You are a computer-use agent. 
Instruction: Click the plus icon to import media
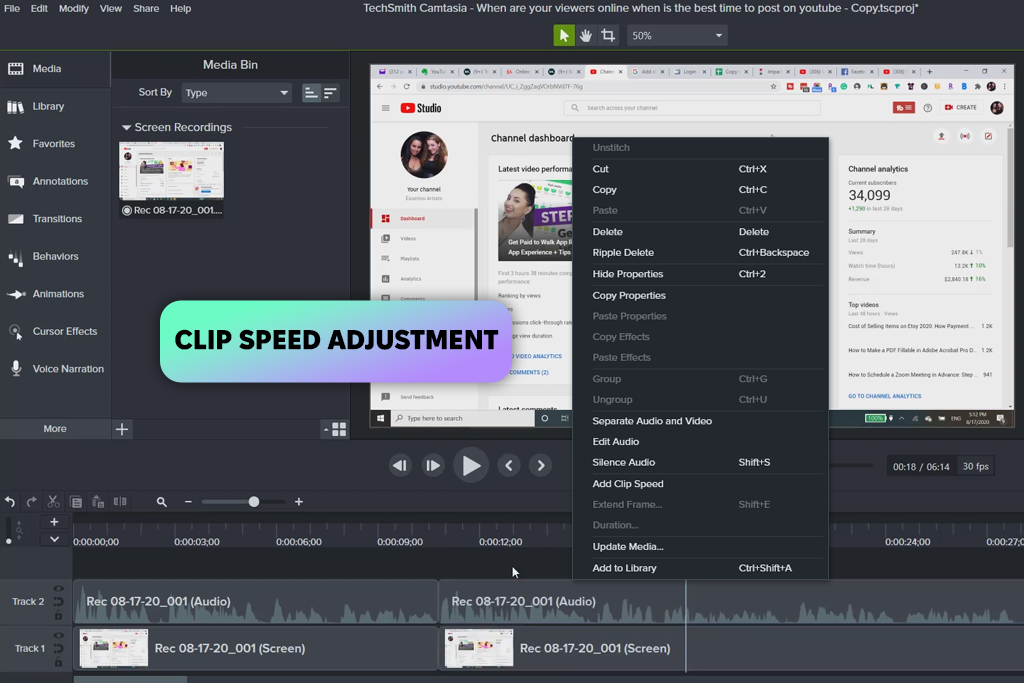click(x=122, y=429)
